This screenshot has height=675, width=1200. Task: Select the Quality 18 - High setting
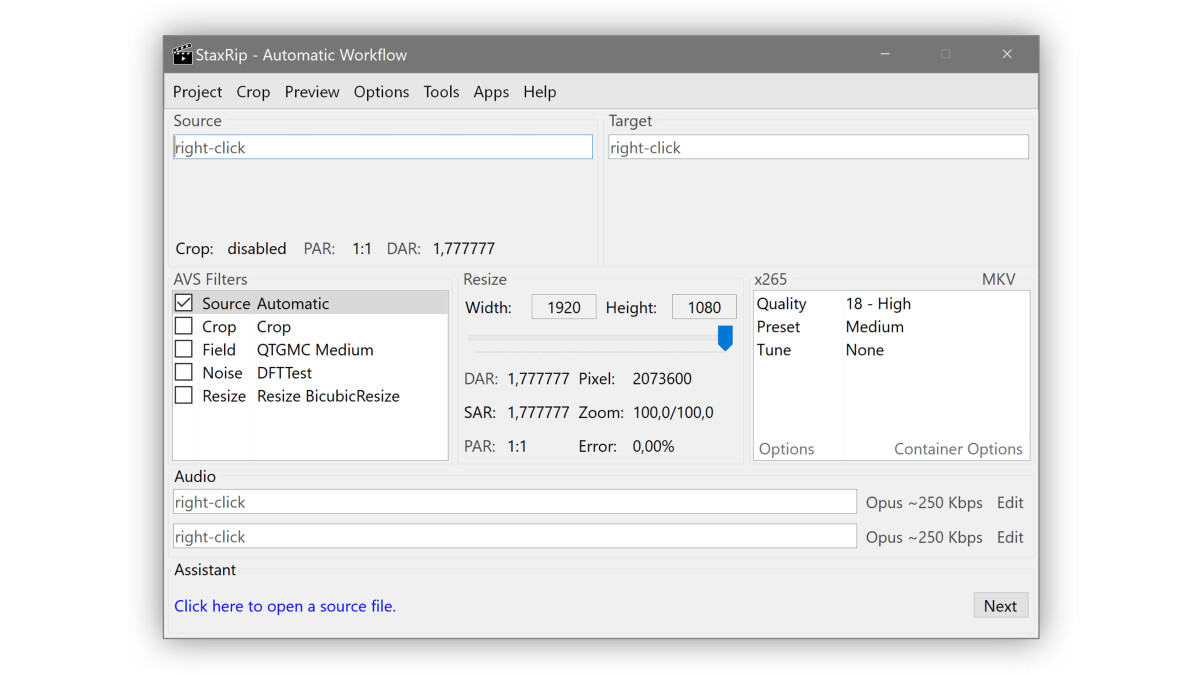[x=878, y=304]
